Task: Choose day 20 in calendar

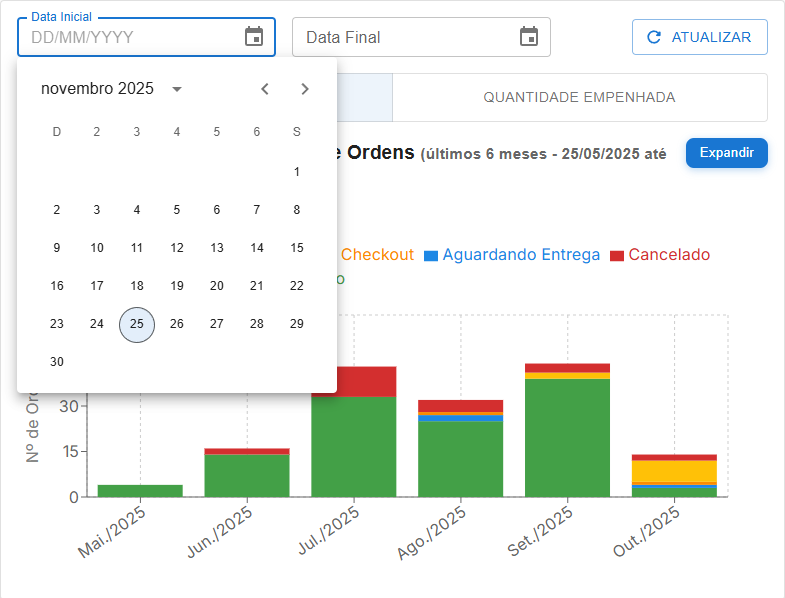Action: pyautogui.click(x=217, y=286)
